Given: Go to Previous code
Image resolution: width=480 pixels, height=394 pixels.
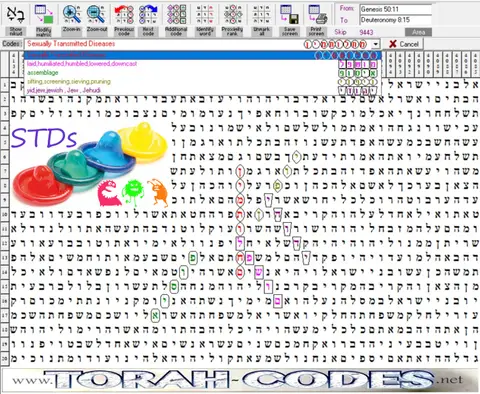Looking at the screenshot, I should pyautogui.click(x=124, y=20).
